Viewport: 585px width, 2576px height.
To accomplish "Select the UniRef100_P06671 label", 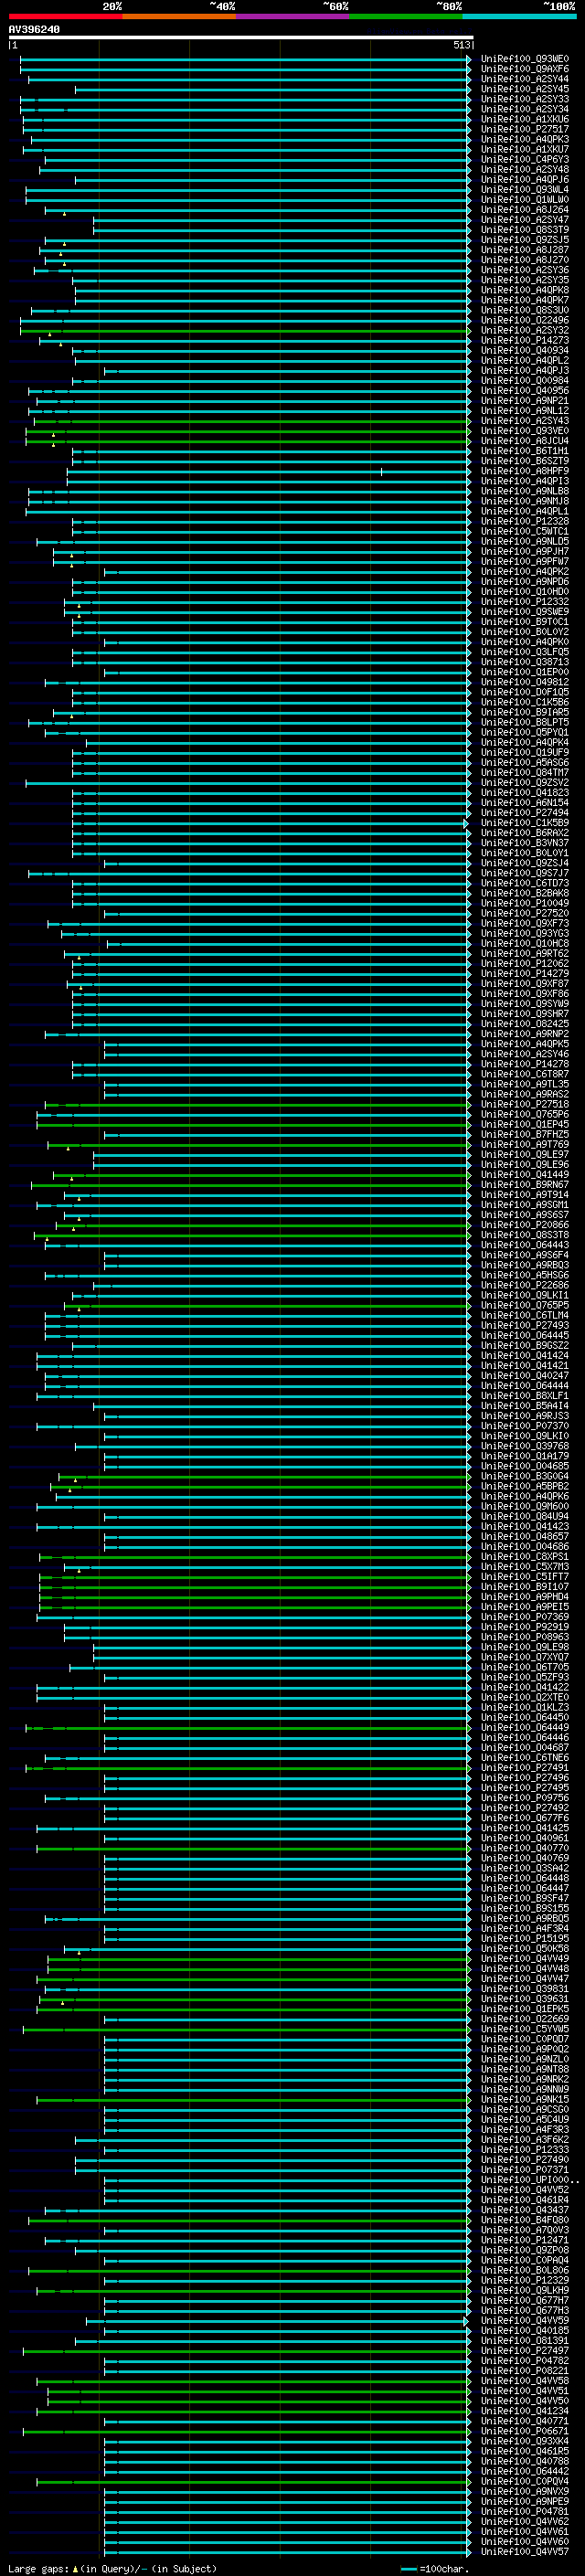I will (525, 2431).
